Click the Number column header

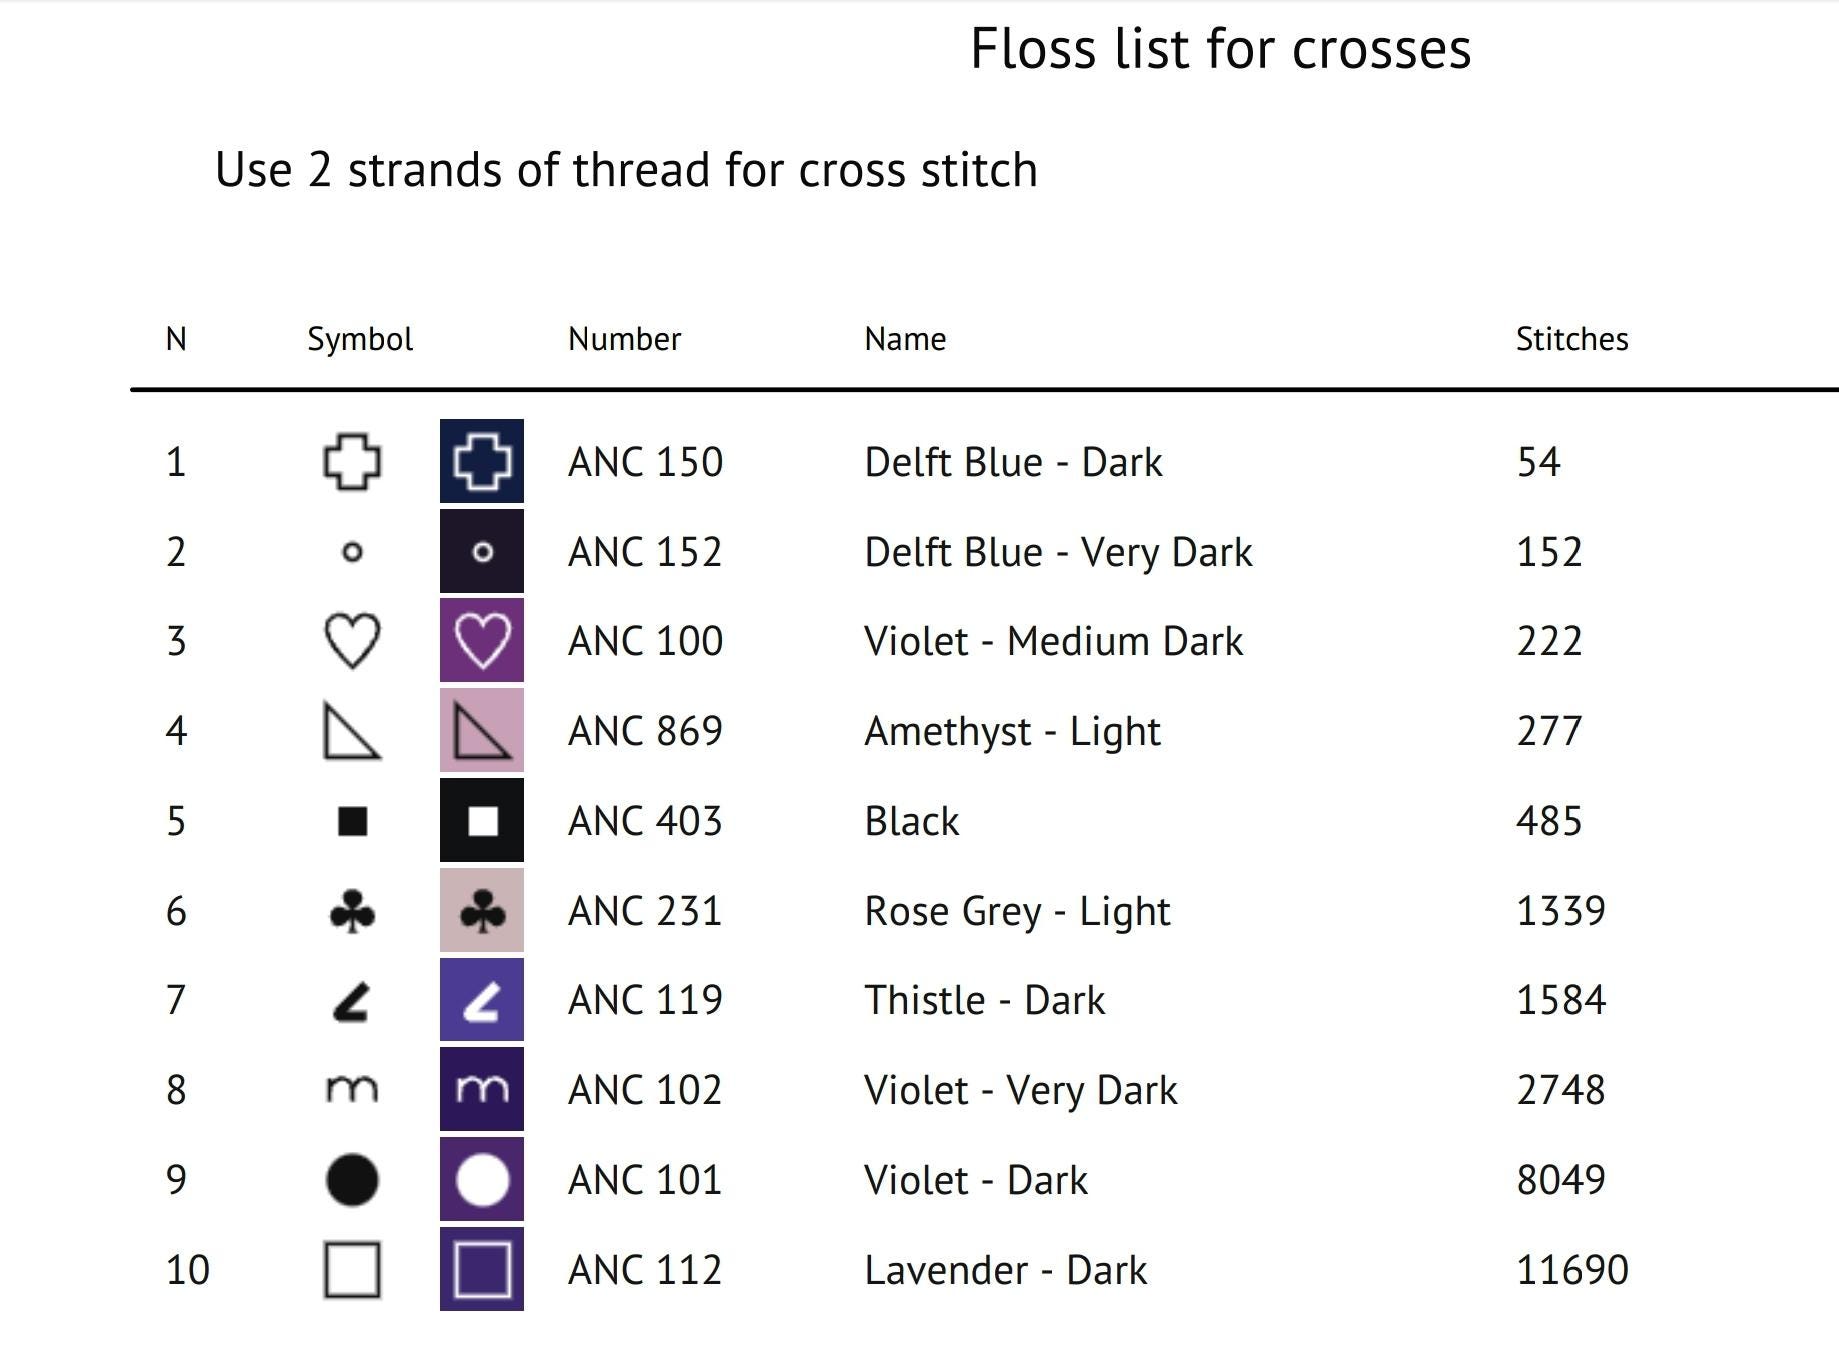click(x=624, y=339)
